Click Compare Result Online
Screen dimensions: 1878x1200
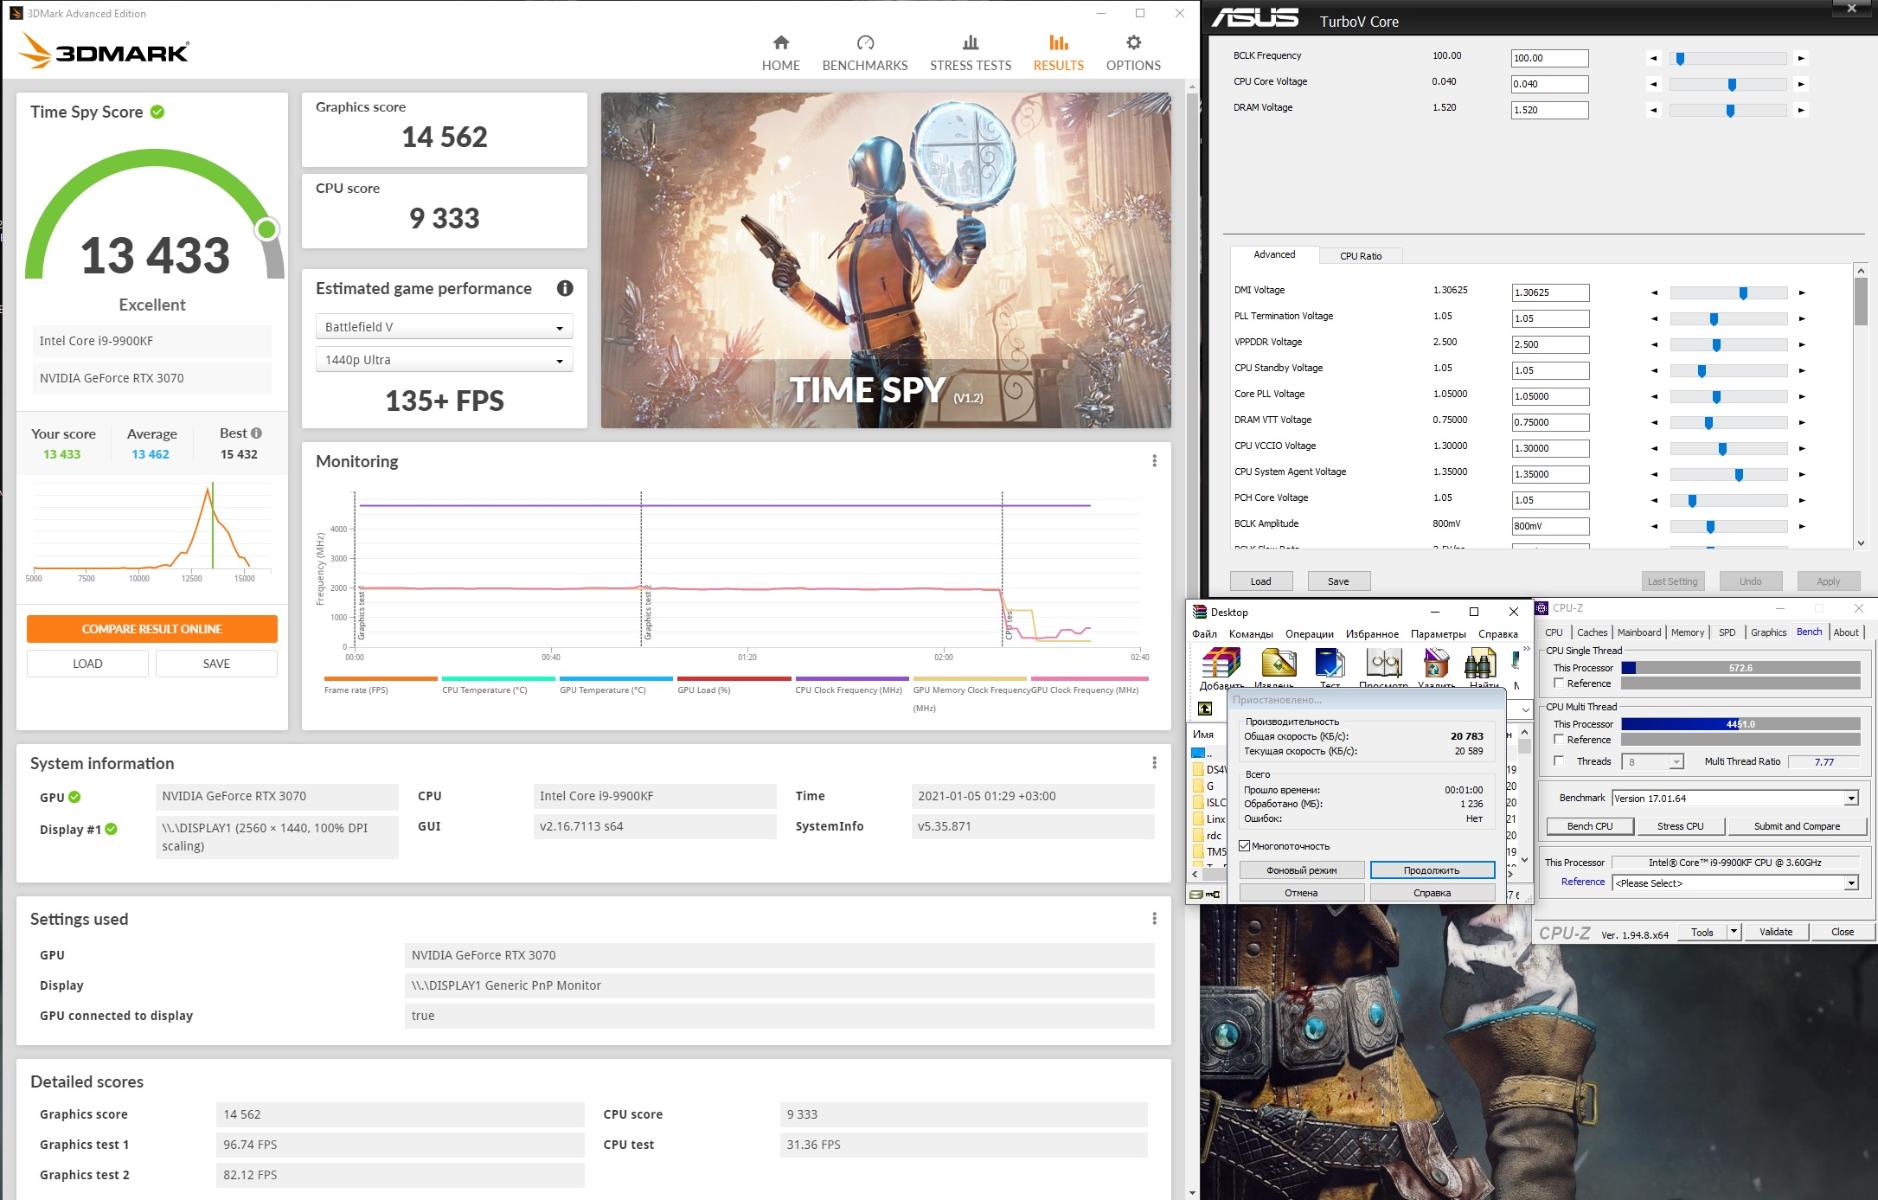pos(152,629)
